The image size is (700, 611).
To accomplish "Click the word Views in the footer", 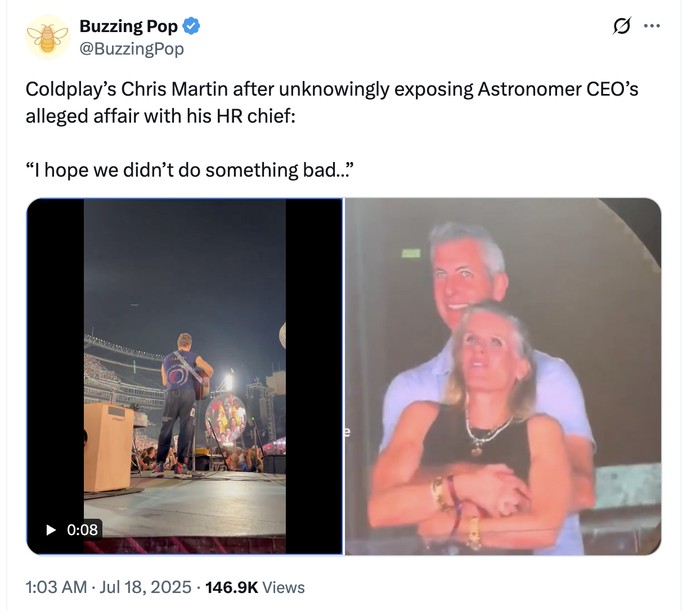I will [285, 587].
